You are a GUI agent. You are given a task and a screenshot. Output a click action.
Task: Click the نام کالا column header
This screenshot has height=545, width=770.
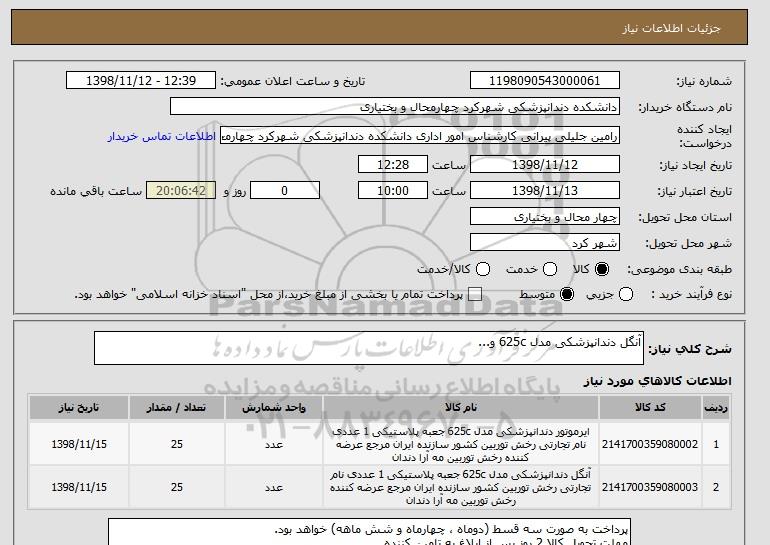pos(461,408)
